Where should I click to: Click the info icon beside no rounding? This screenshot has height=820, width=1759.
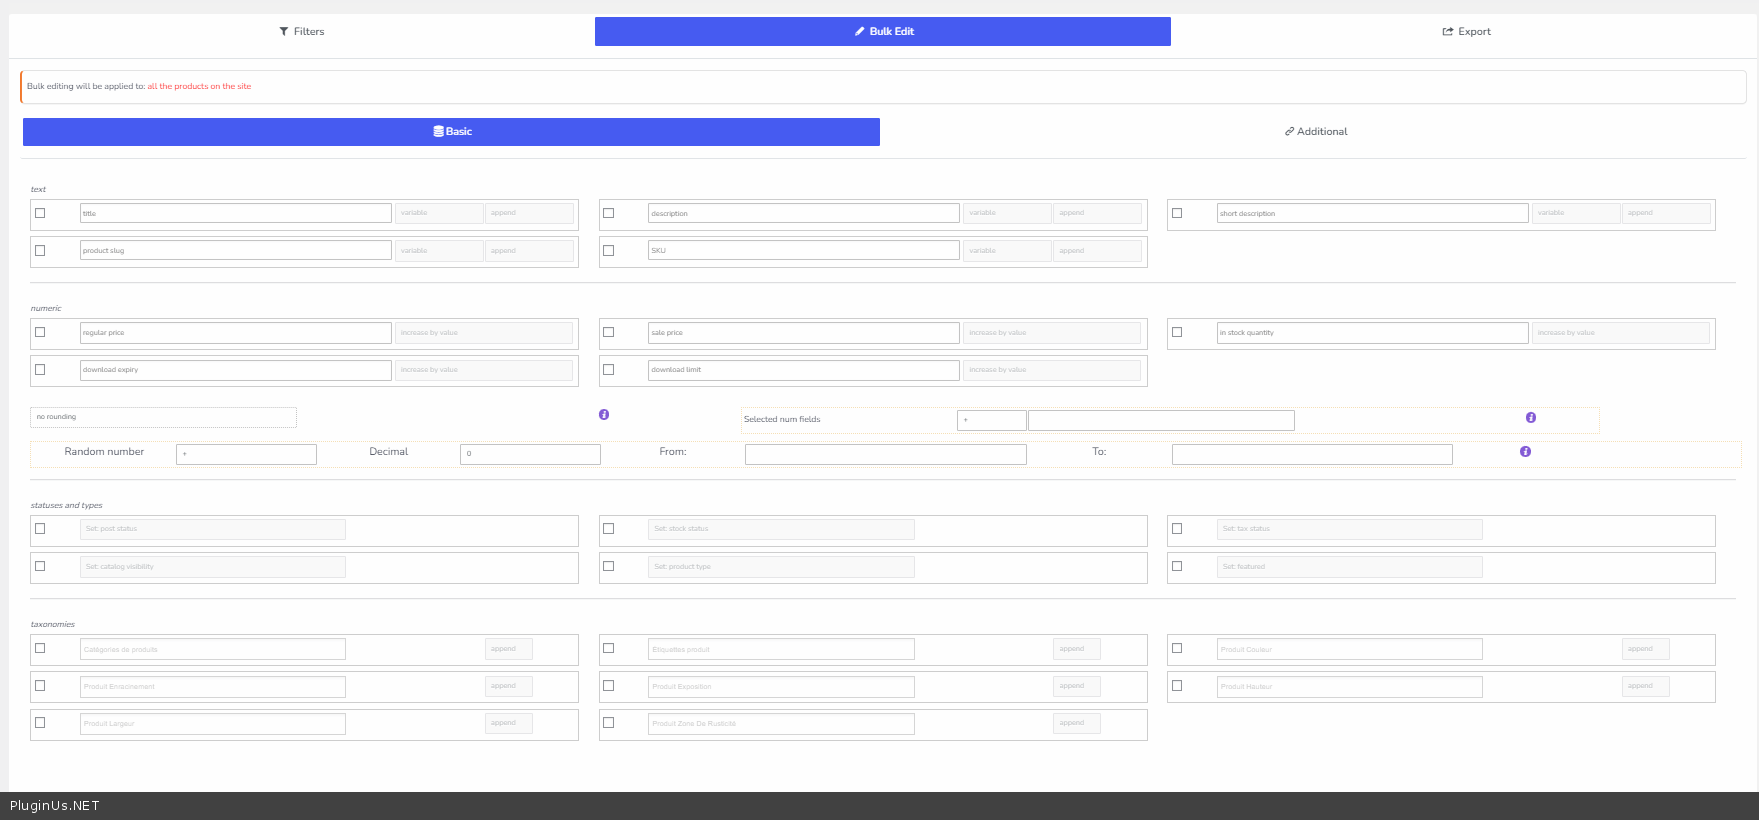tap(604, 414)
